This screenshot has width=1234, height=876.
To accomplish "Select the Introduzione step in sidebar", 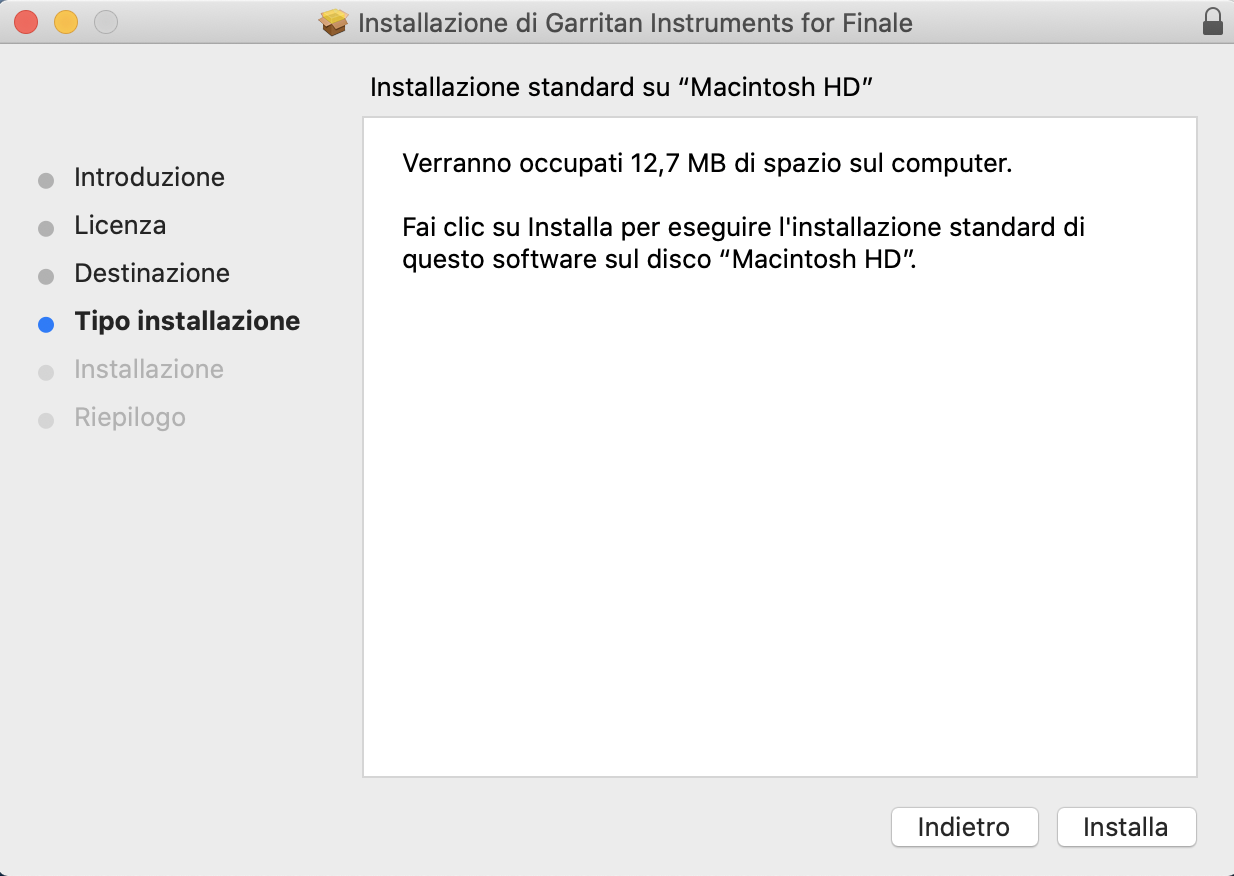I will pyautogui.click(x=149, y=178).
